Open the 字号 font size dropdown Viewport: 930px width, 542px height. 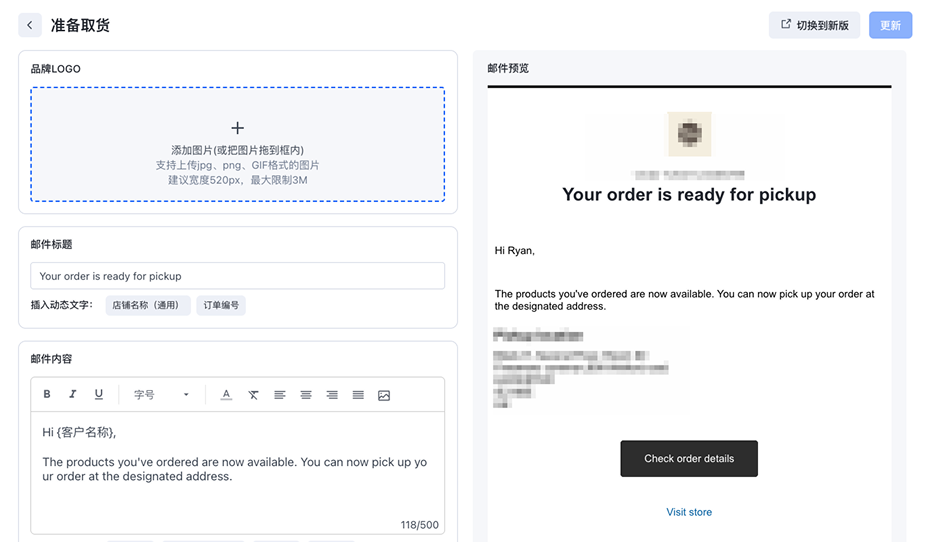point(161,395)
